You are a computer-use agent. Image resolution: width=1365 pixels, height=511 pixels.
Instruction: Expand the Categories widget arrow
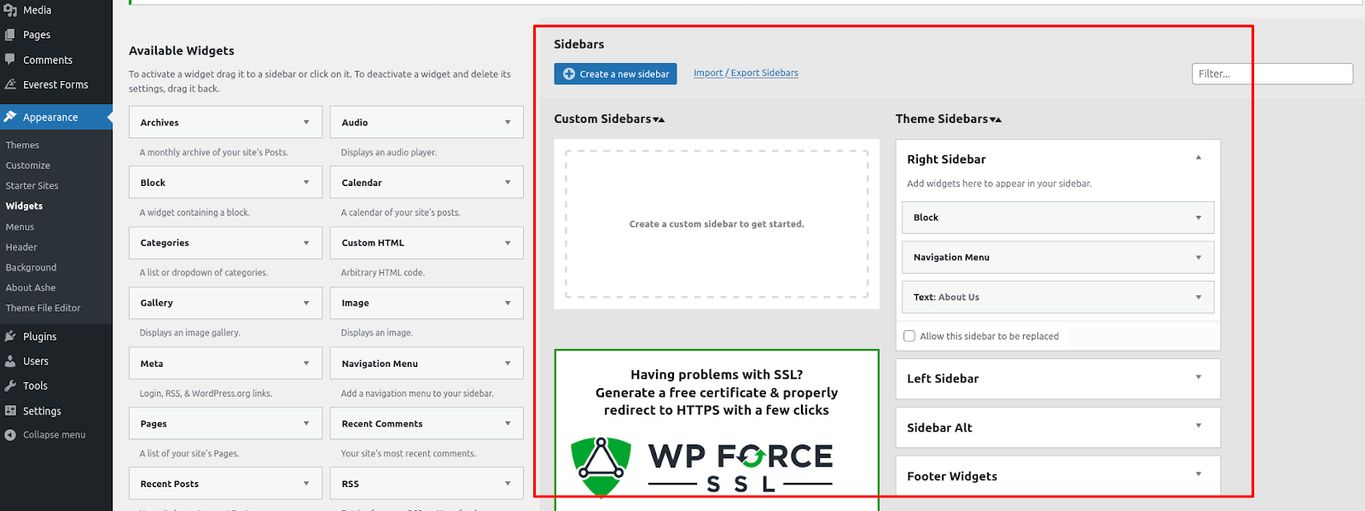point(306,243)
